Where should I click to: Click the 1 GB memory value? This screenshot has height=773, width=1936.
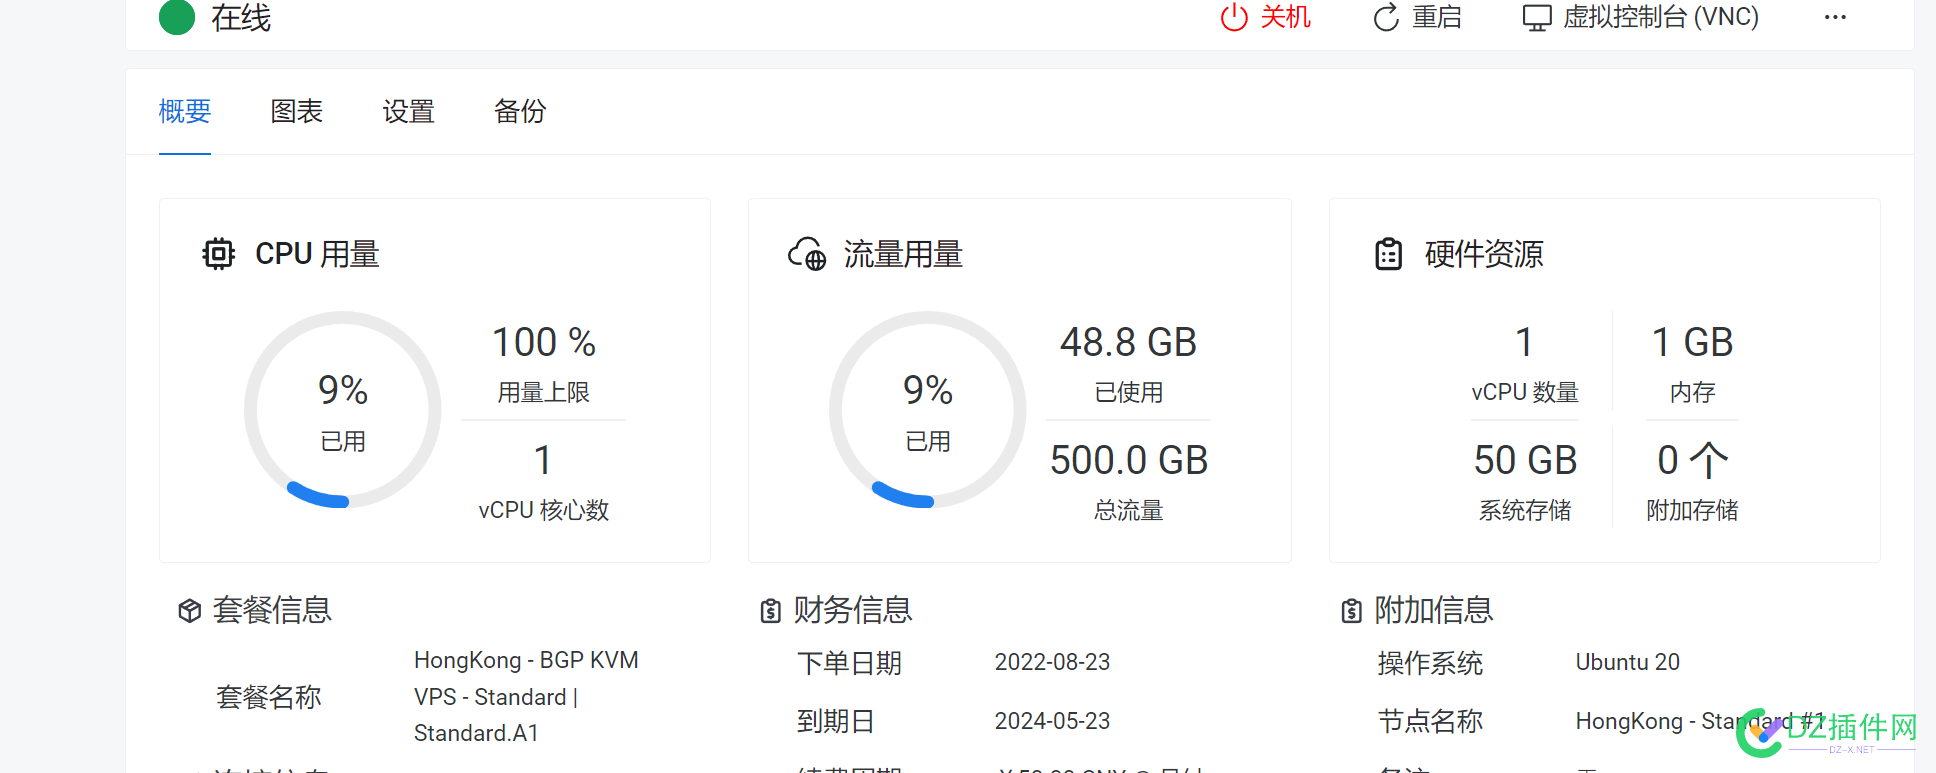[x=1692, y=343]
